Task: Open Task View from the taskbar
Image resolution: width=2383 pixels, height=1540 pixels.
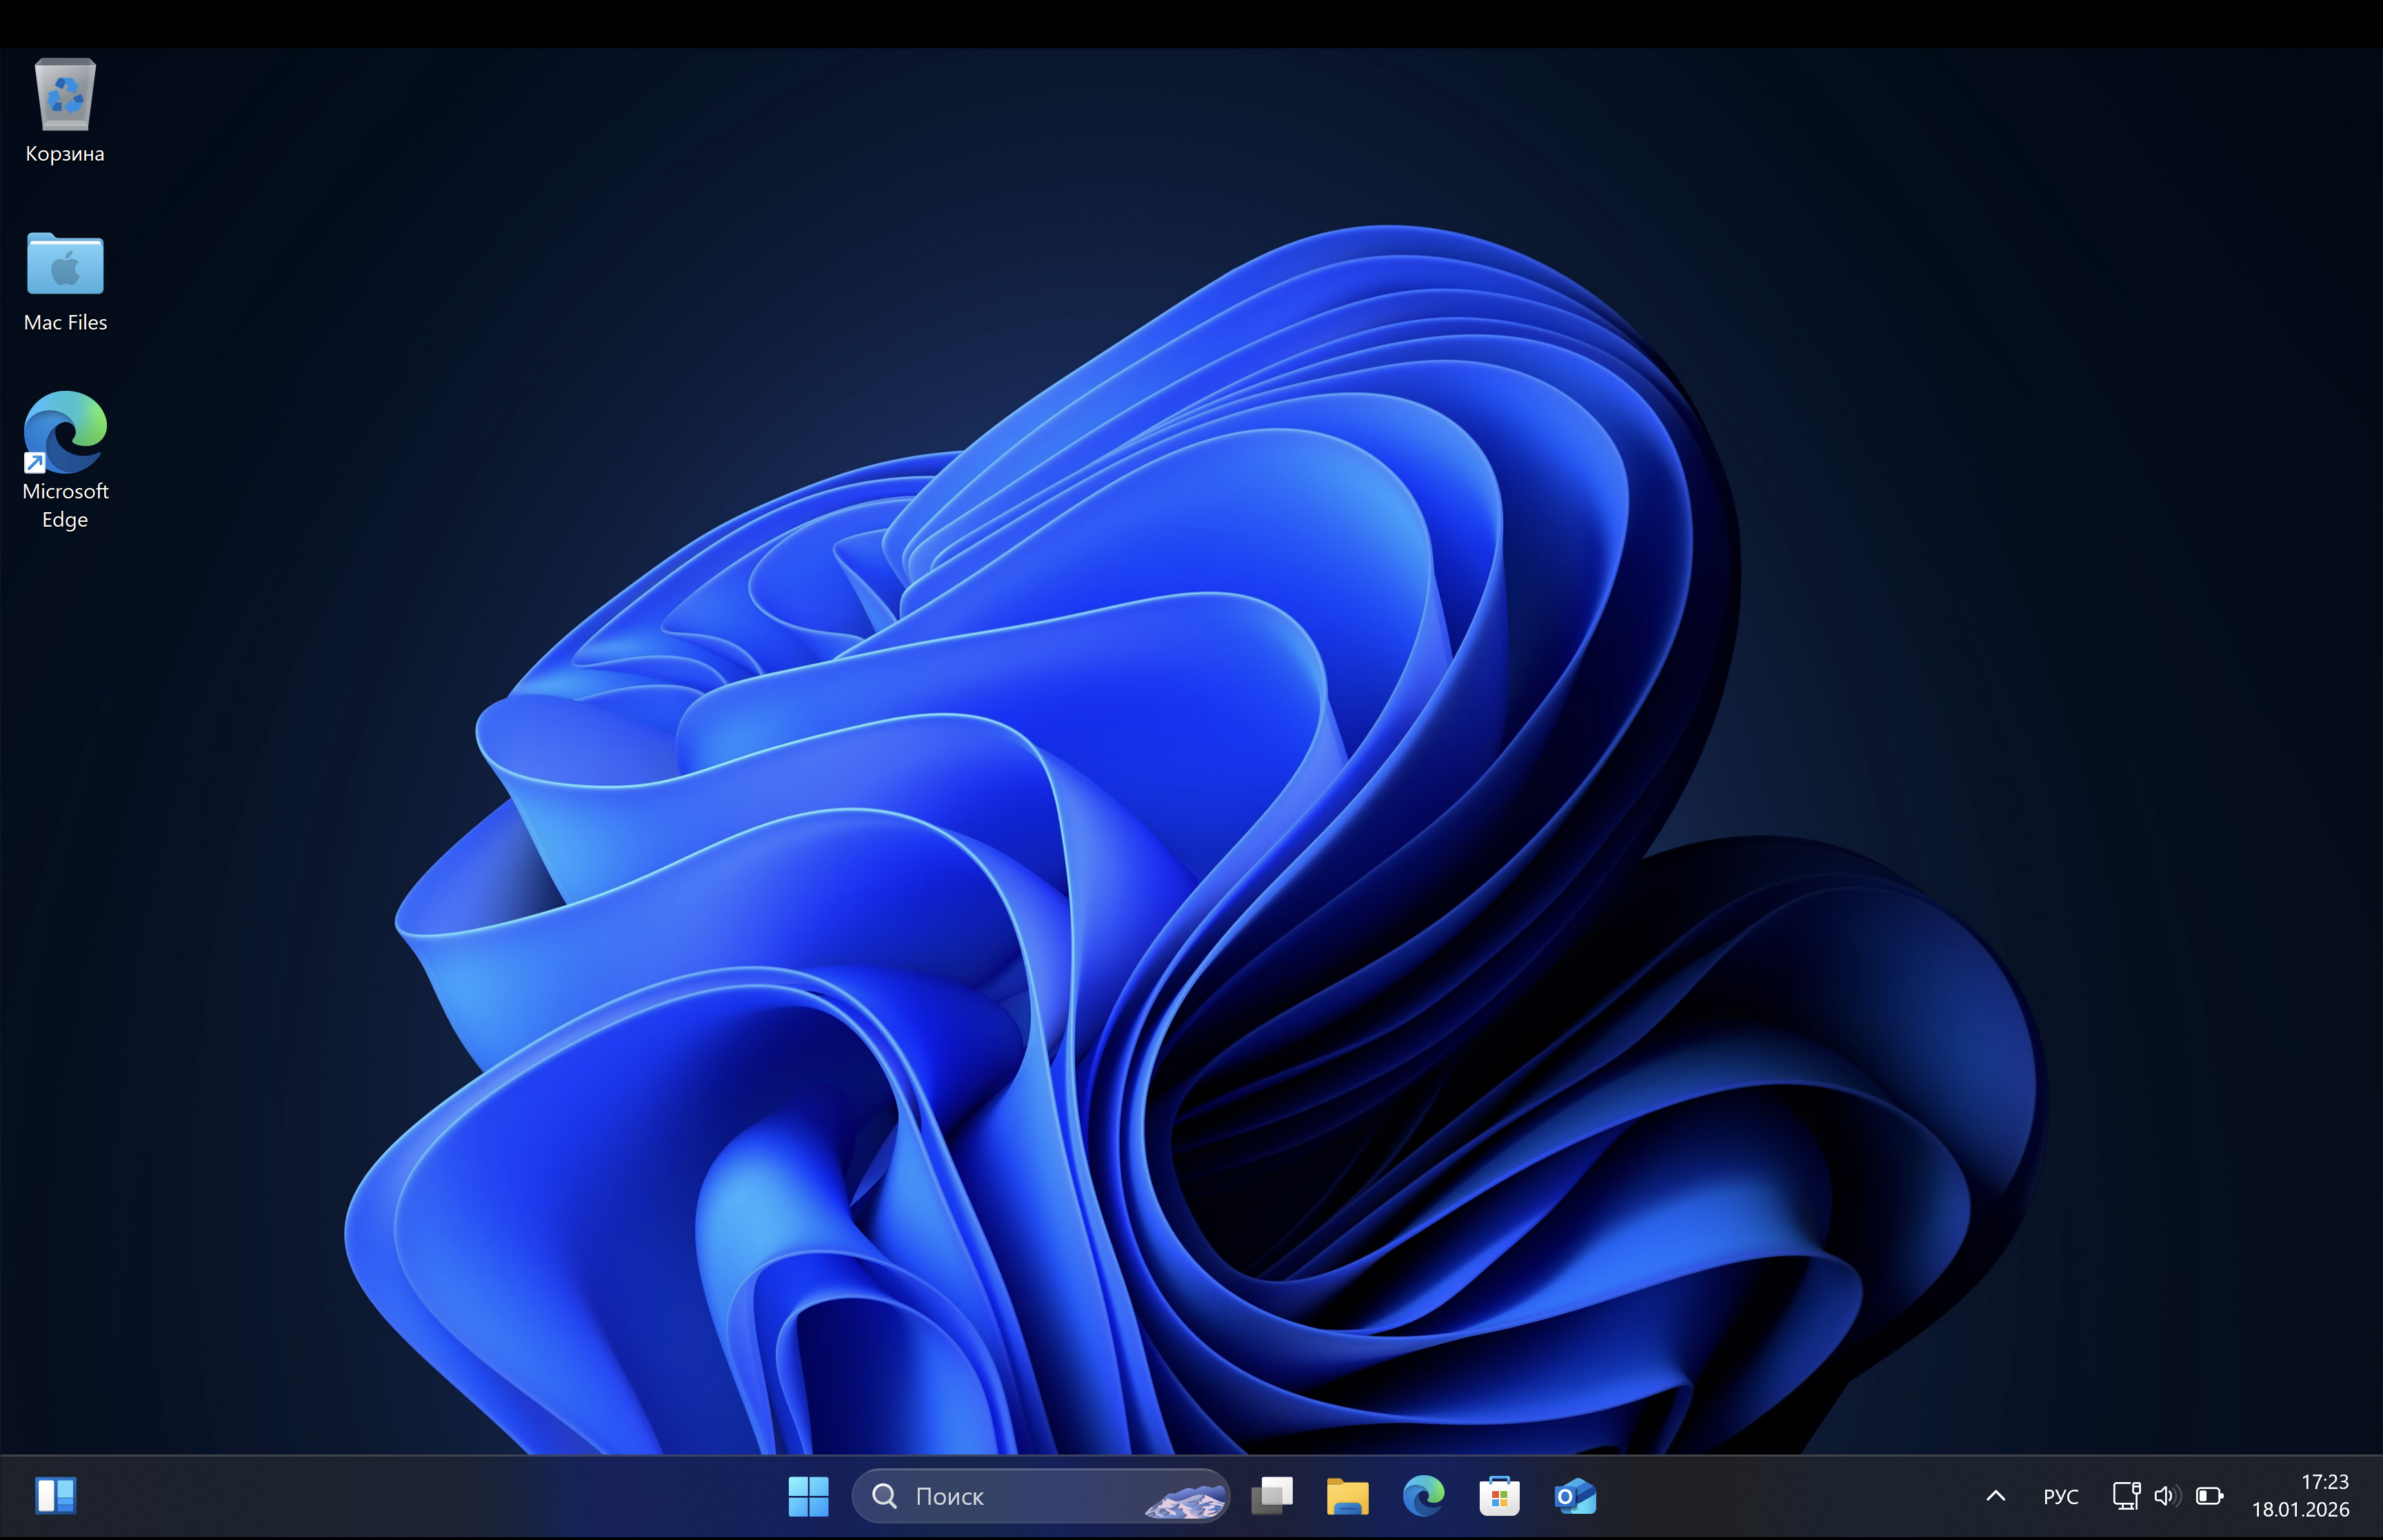Action: 1272,1497
